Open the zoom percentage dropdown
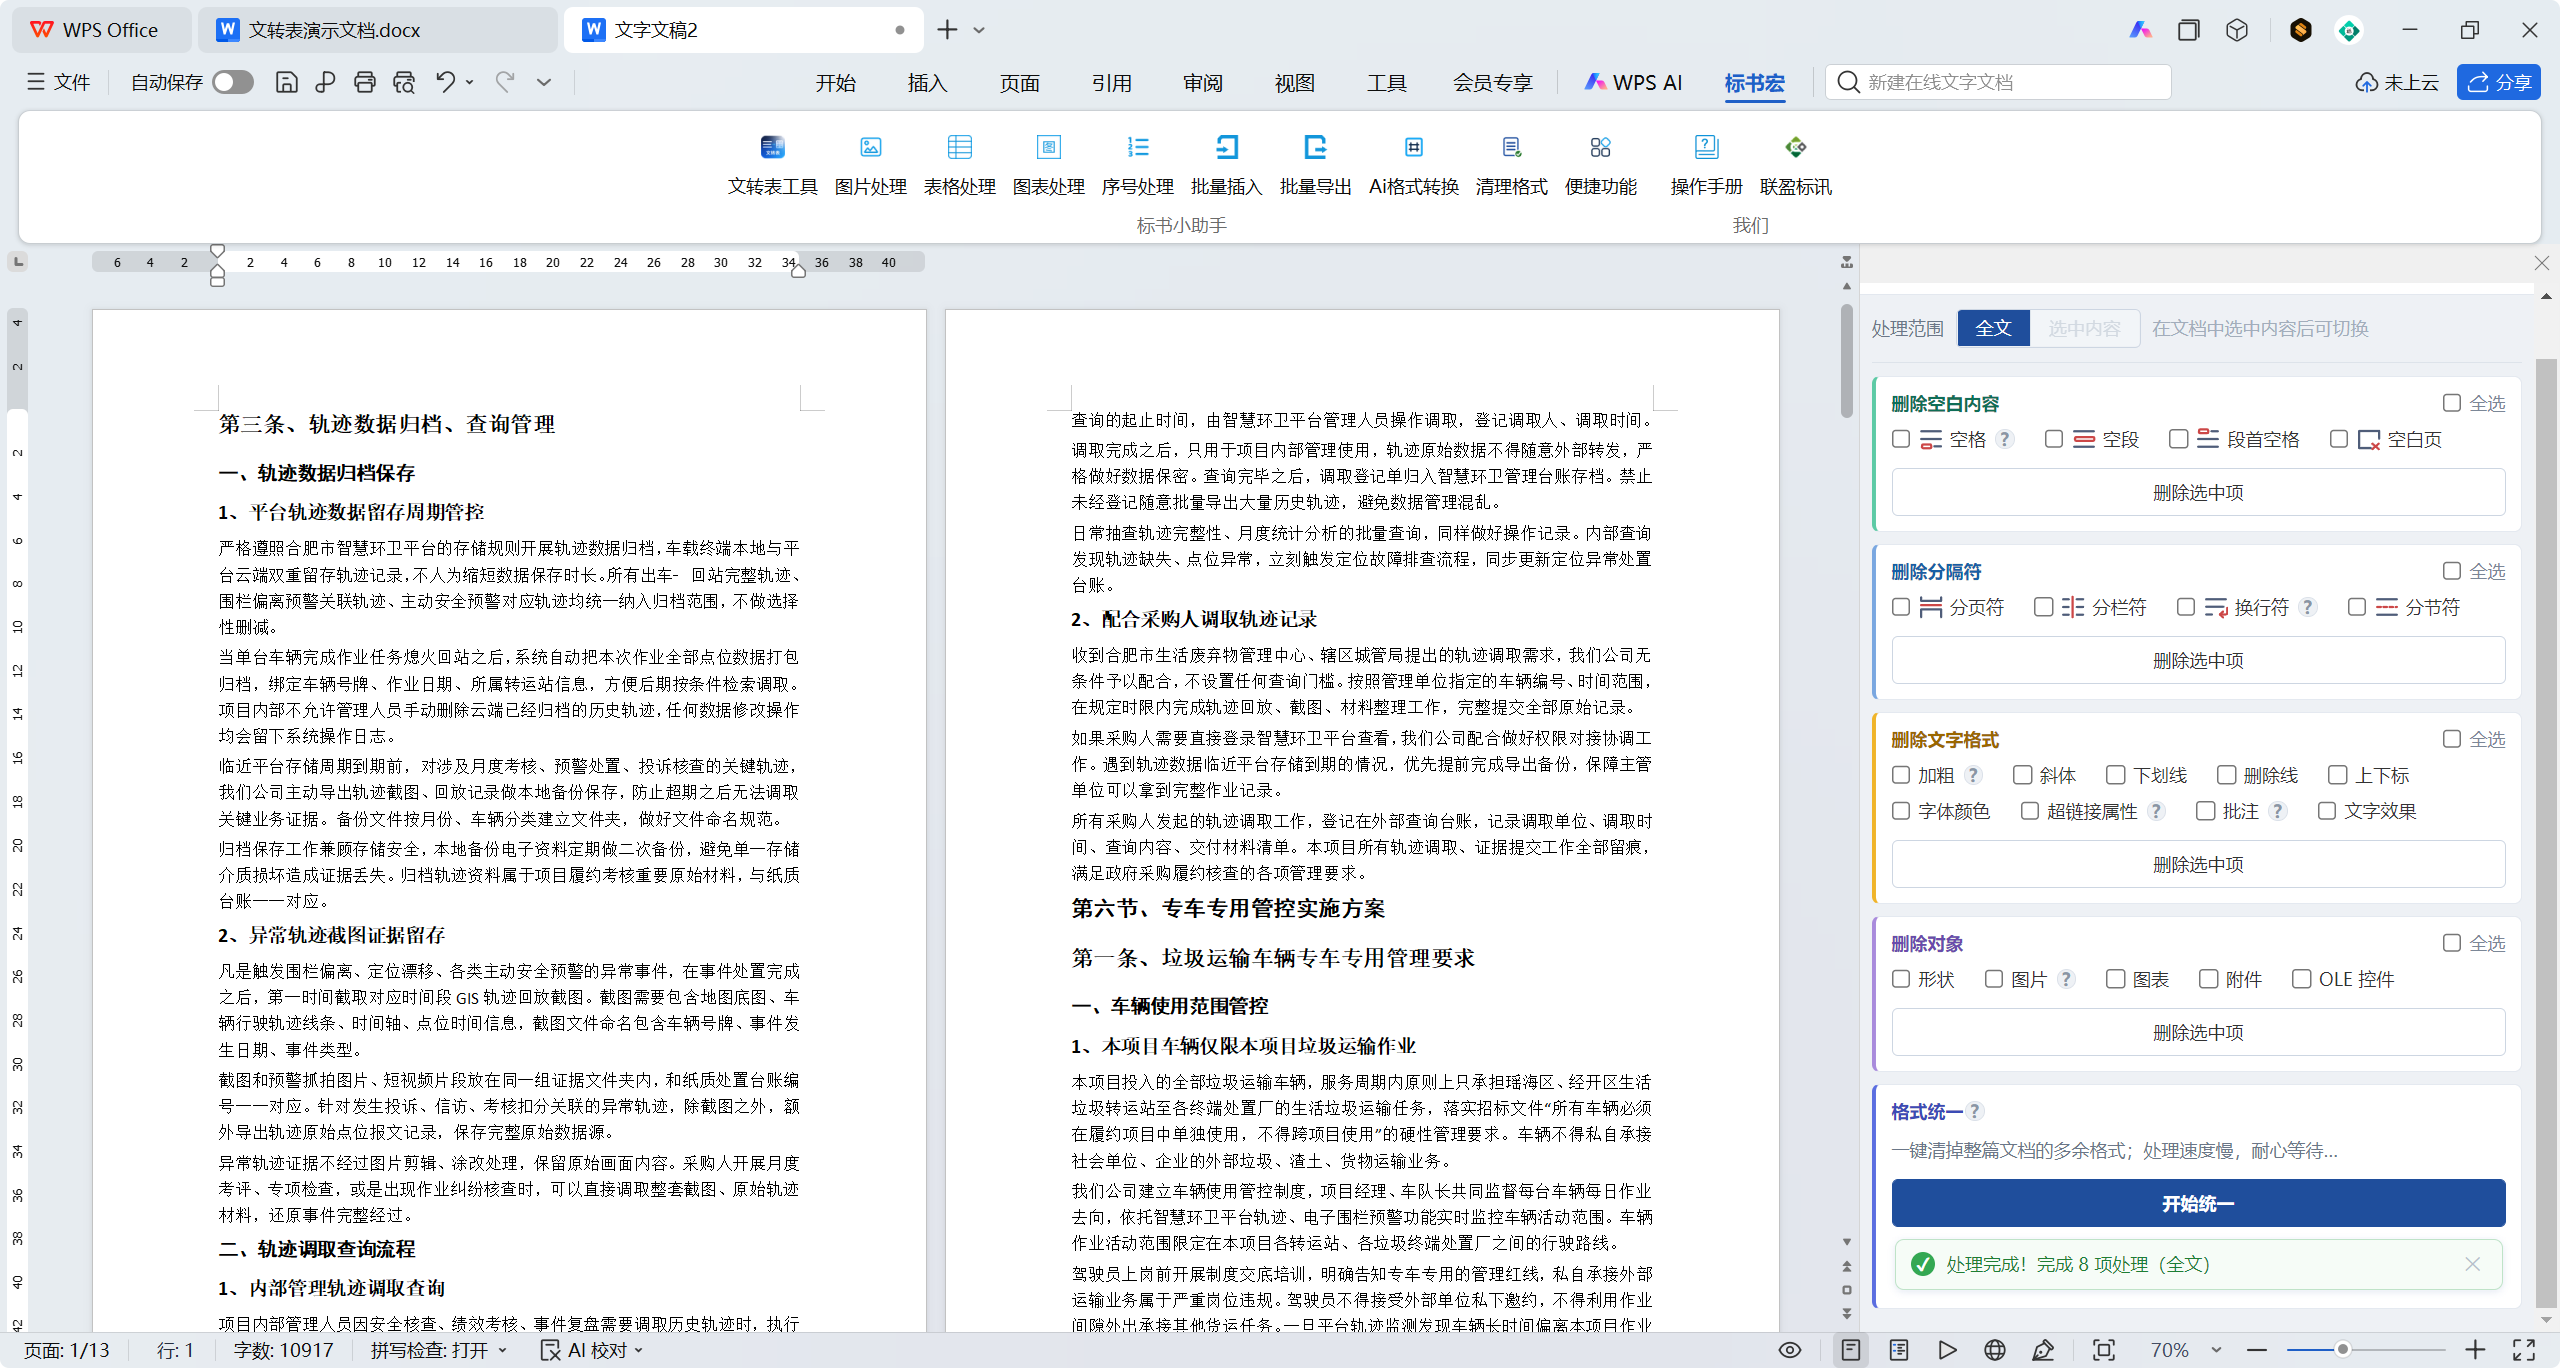Image resolution: width=2560 pixels, height=1368 pixels. point(2216,1350)
